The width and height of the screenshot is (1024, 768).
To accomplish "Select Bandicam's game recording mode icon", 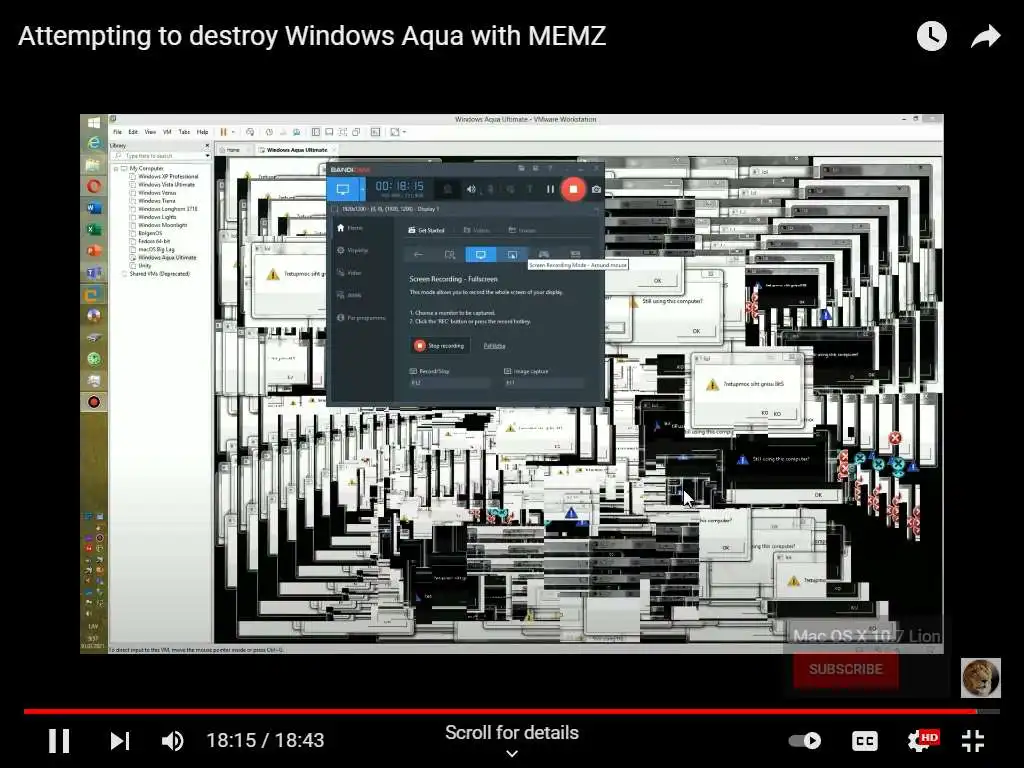I will coord(543,255).
